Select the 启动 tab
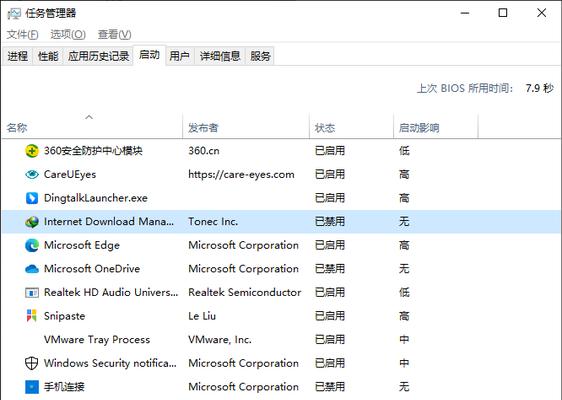 pyautogui.click(x=149, y=55)
